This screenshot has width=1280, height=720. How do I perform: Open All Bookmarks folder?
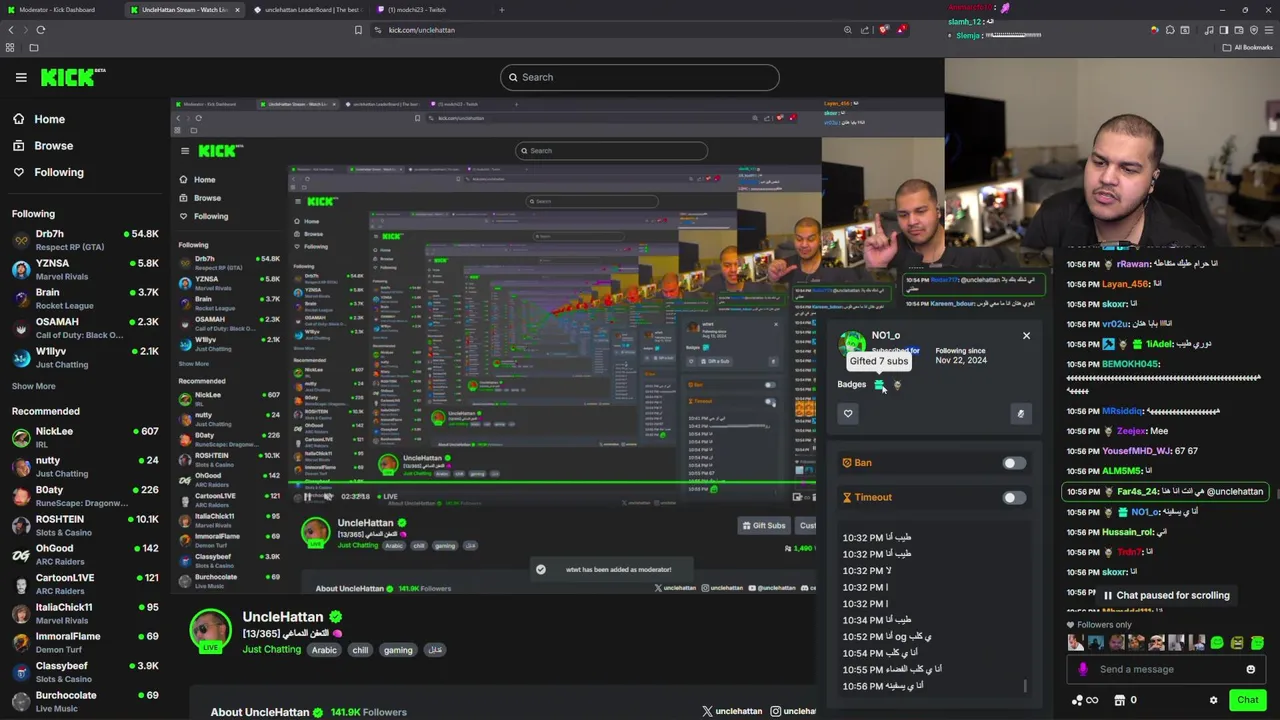pos(1247,47)
